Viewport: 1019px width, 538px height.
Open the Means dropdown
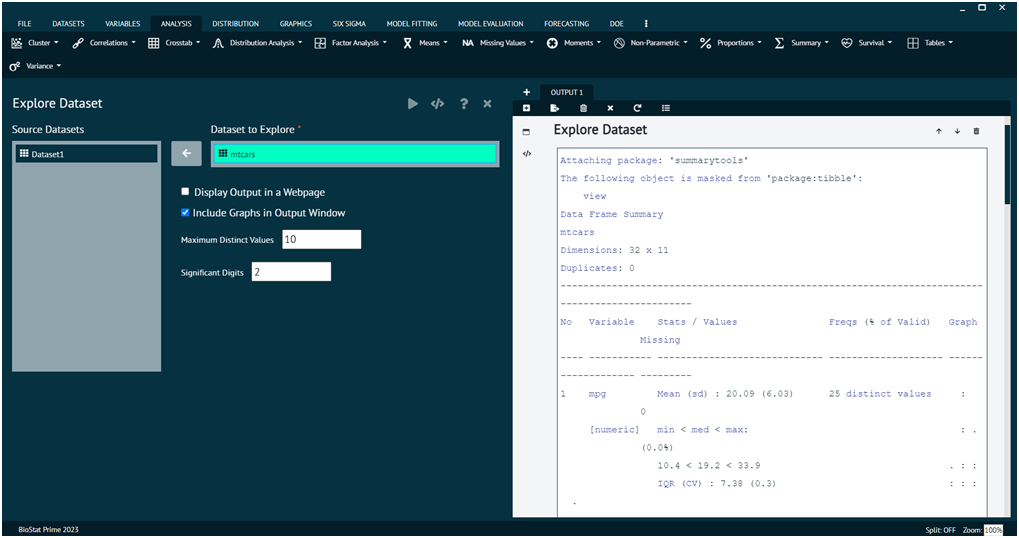(425, 43)
